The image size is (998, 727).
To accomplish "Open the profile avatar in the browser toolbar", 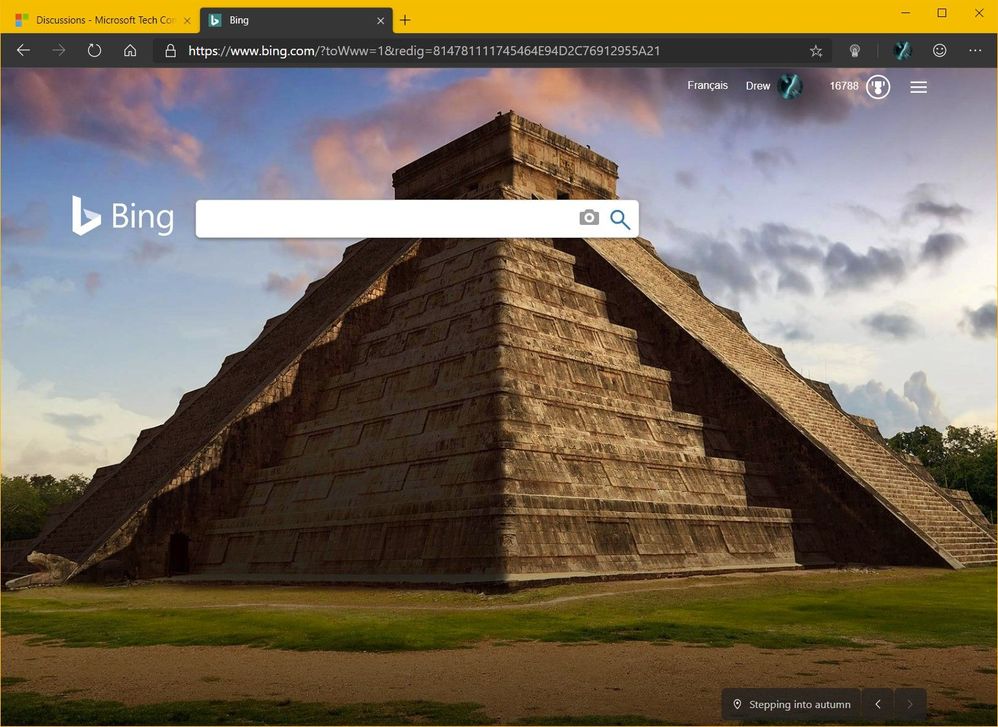I will 903,51.
